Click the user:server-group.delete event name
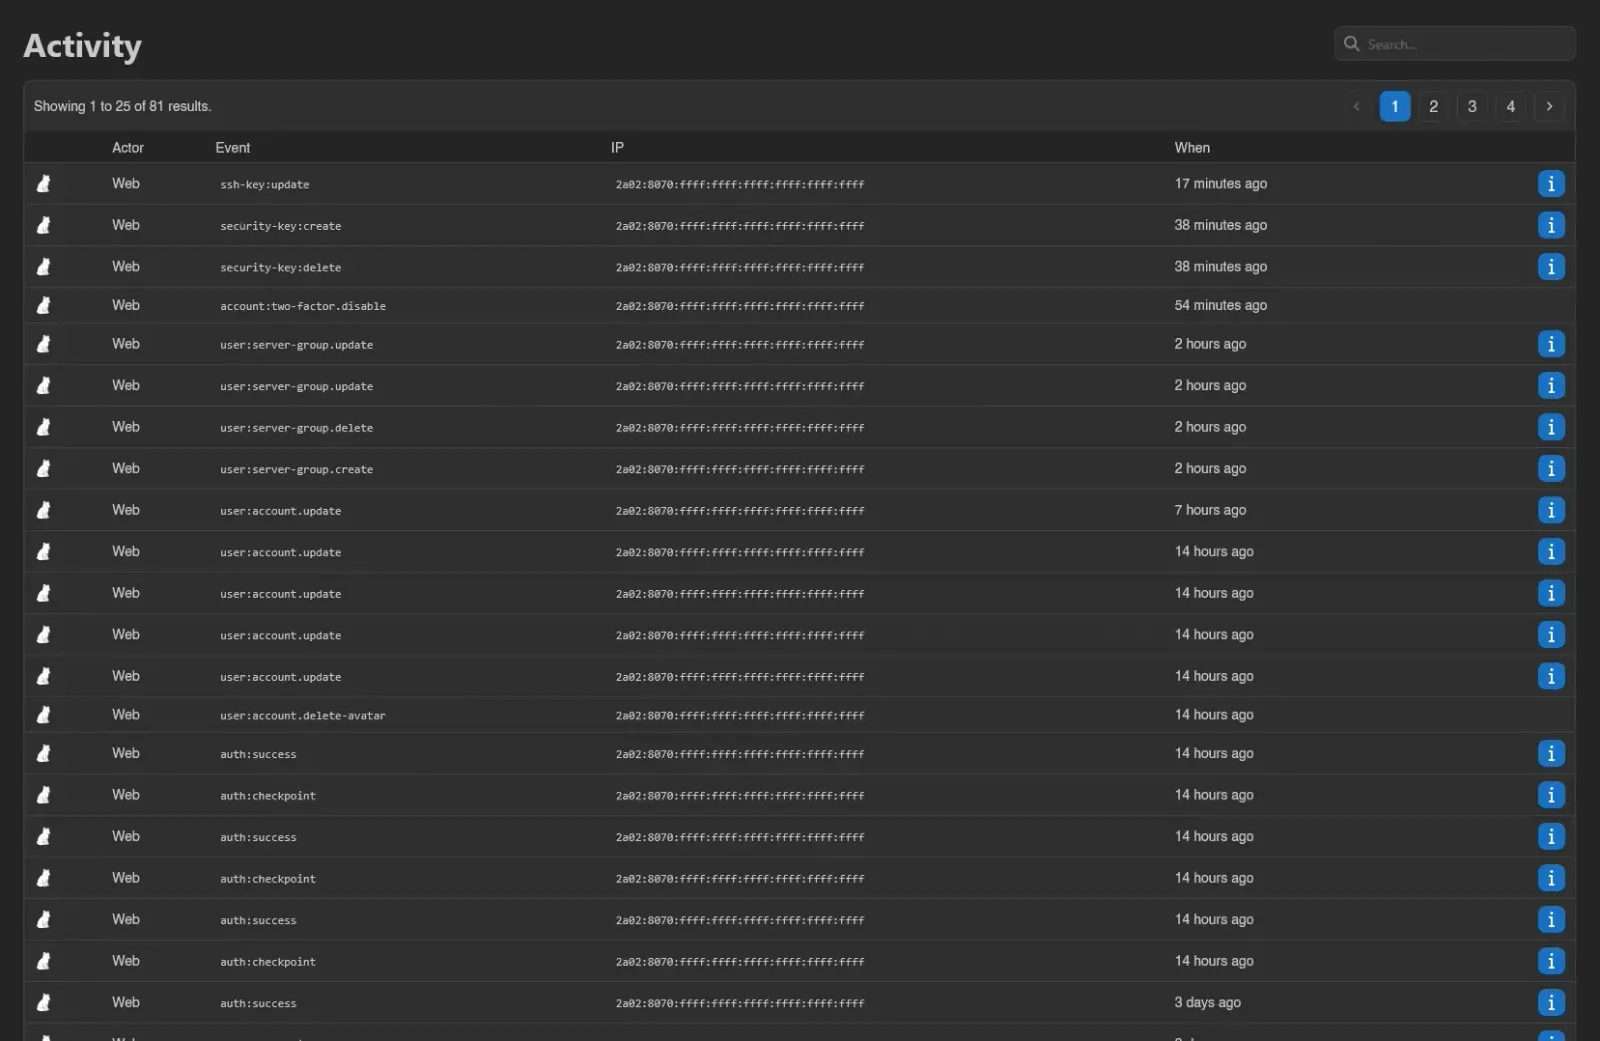The width and height of the screenshot is (1600, 1041). [x=297, y=428]
